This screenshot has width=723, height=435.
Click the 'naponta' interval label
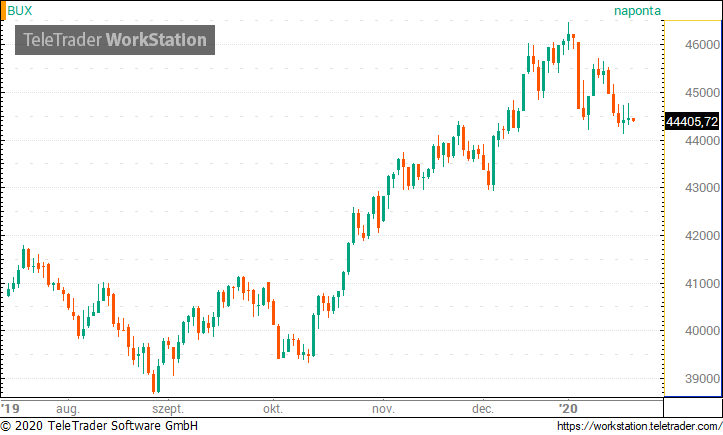pos(637,11)
